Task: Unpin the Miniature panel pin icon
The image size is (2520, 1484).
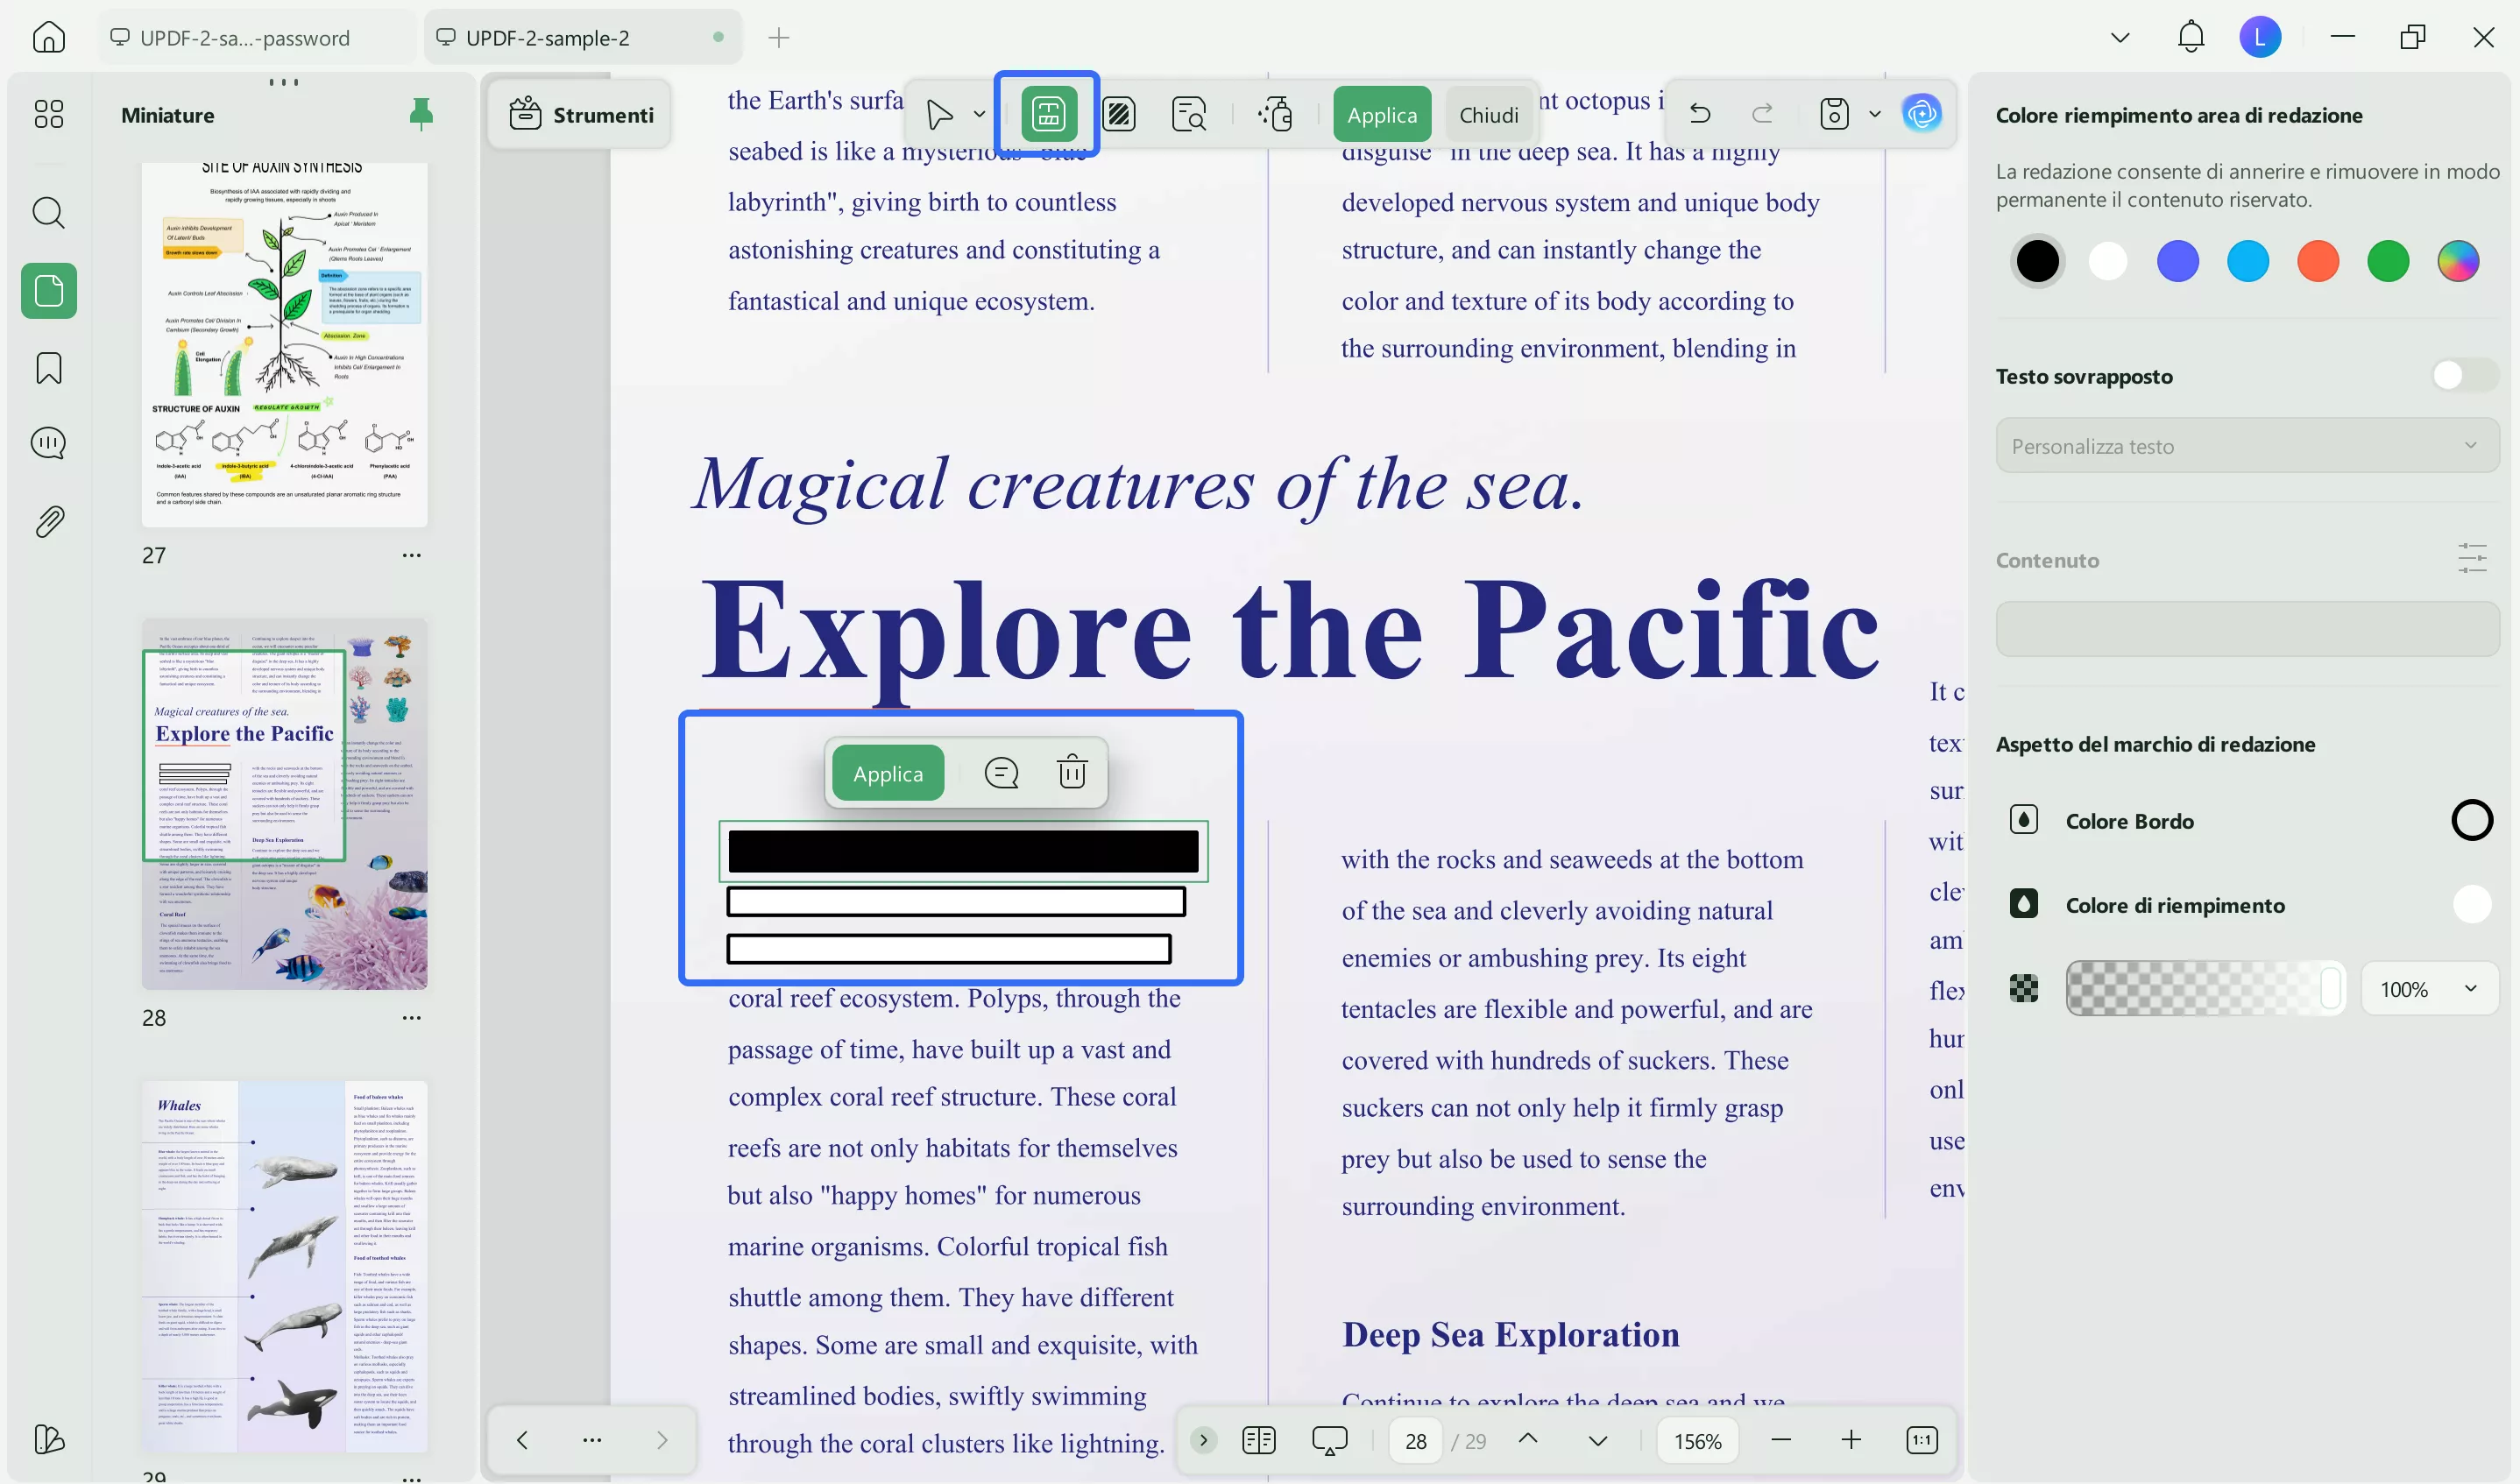Action: pos(421,114)
